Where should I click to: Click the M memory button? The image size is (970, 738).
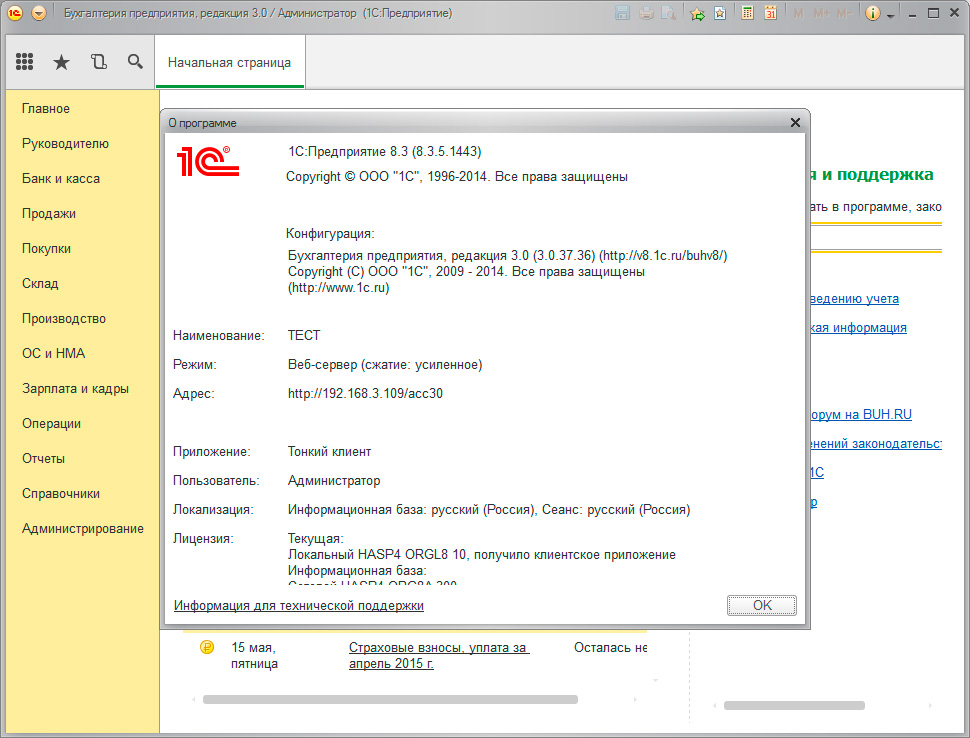[x=798, y=13]
